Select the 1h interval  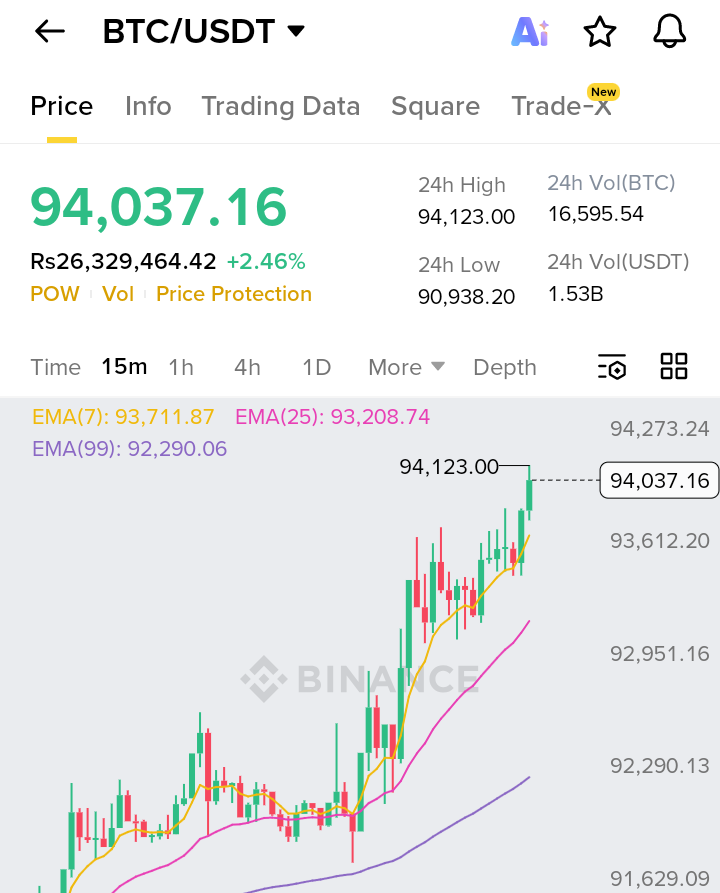coord(181,367)
